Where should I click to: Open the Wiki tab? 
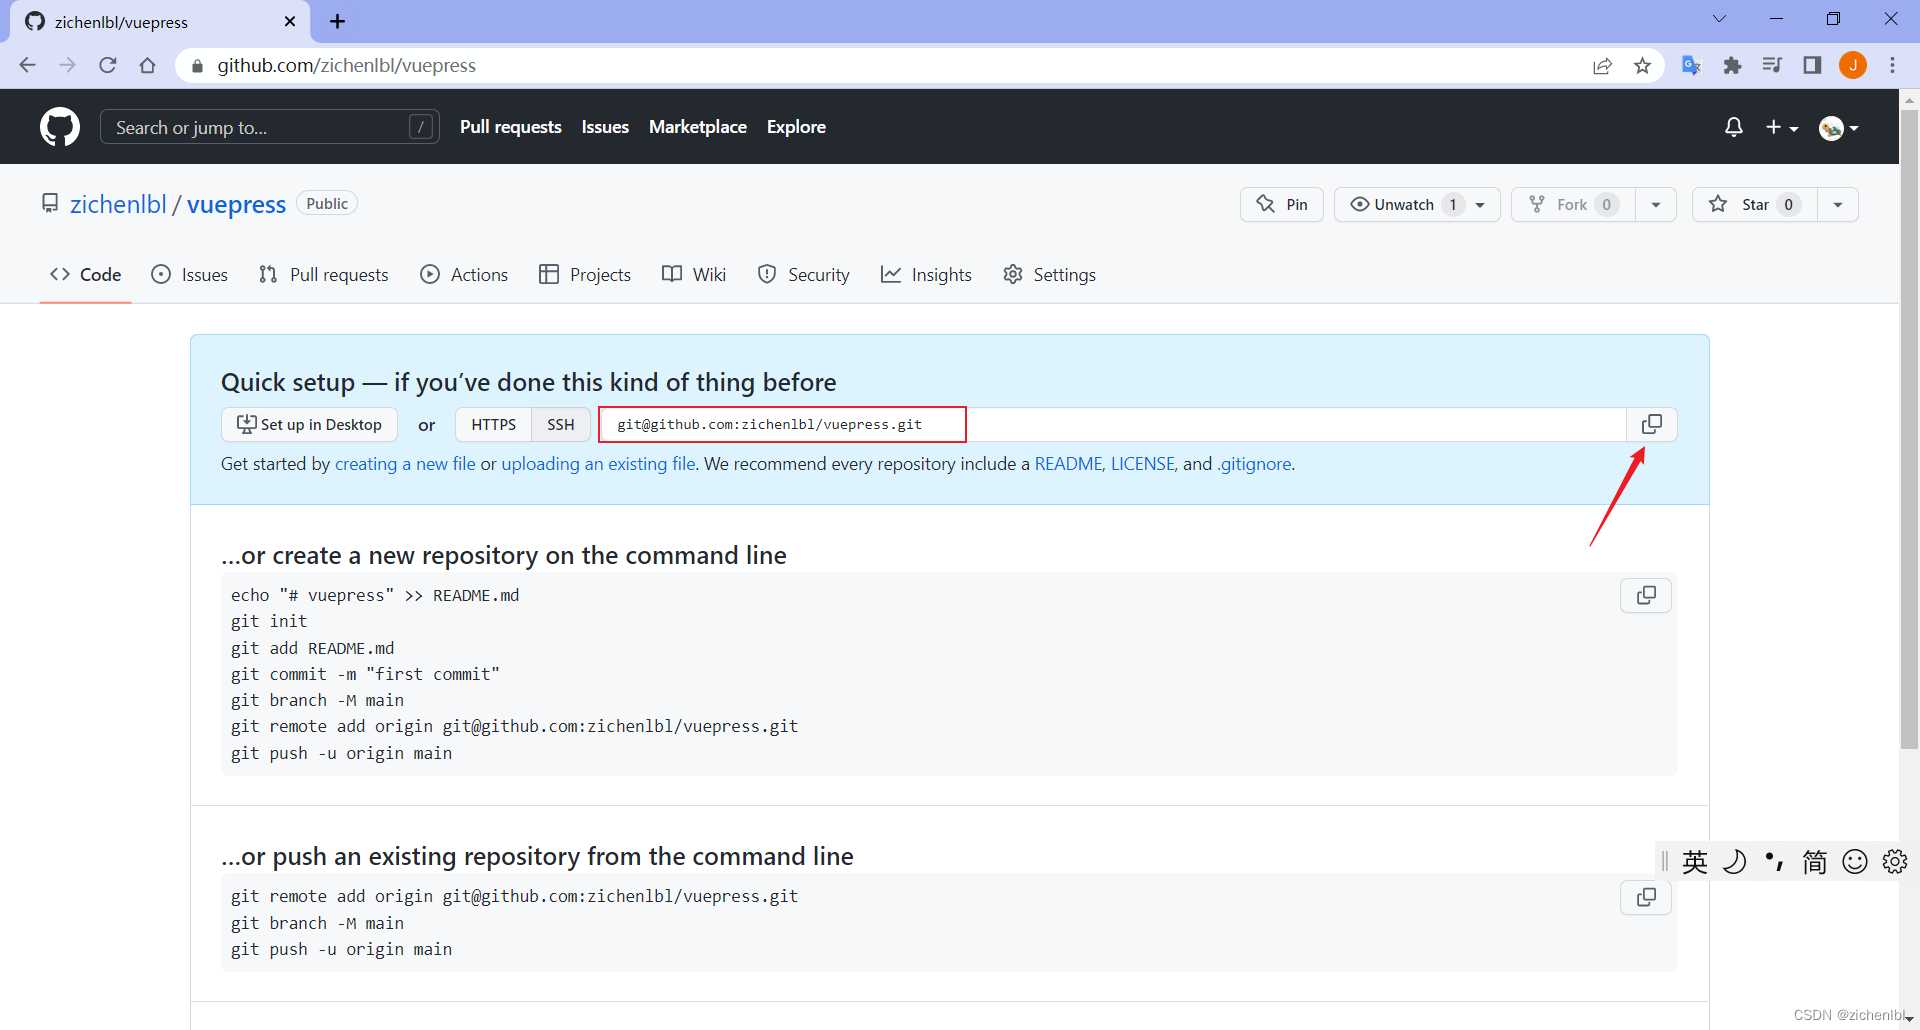(x=694, y=274)
